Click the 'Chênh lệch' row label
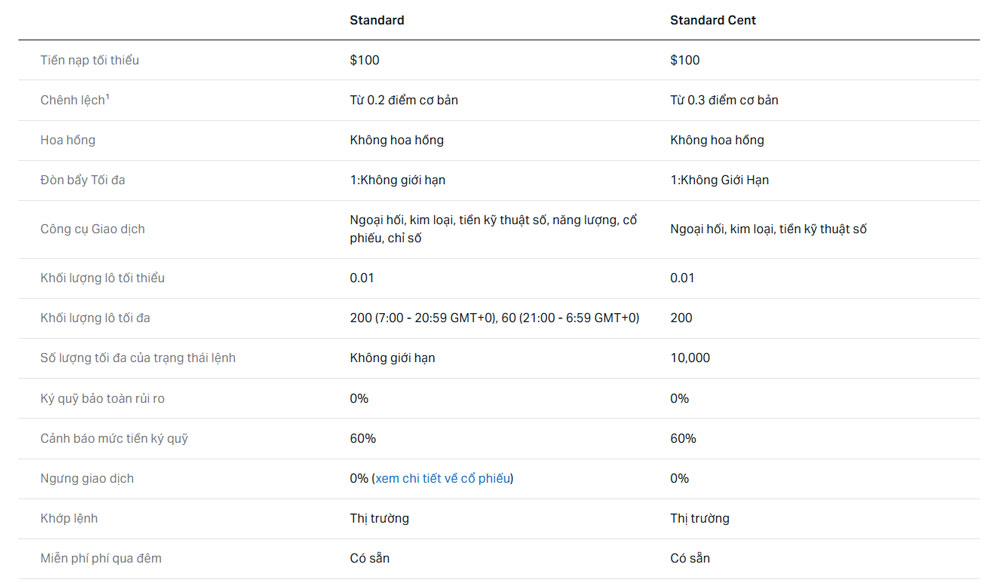Image resolution: width=1000 pixels, height=581 pixels. tap(74, 100)
